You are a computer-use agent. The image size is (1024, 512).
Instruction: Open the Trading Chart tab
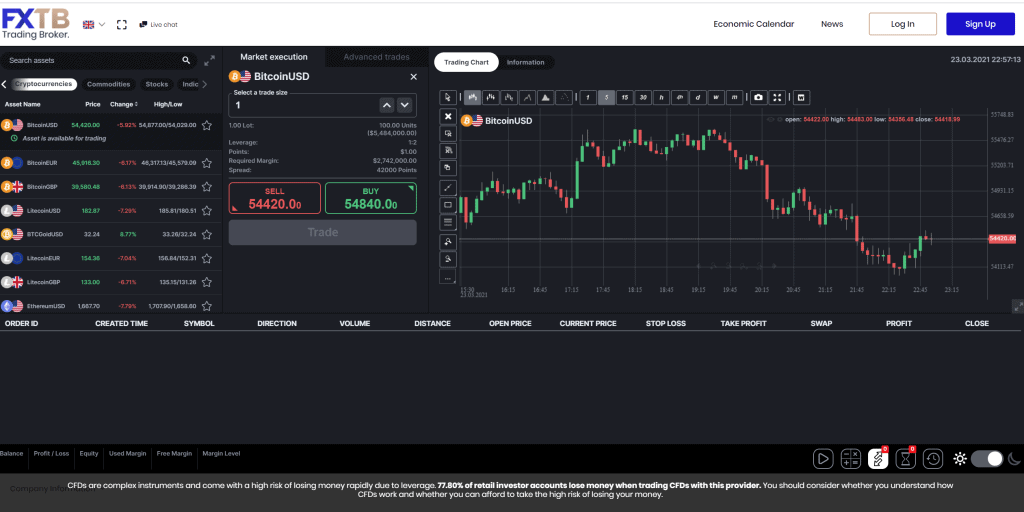[466, 63]
